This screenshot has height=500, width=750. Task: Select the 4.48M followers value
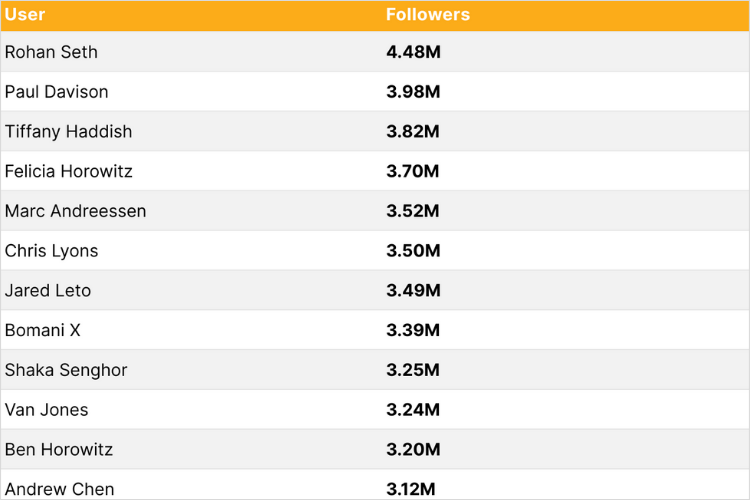[413, 52]
